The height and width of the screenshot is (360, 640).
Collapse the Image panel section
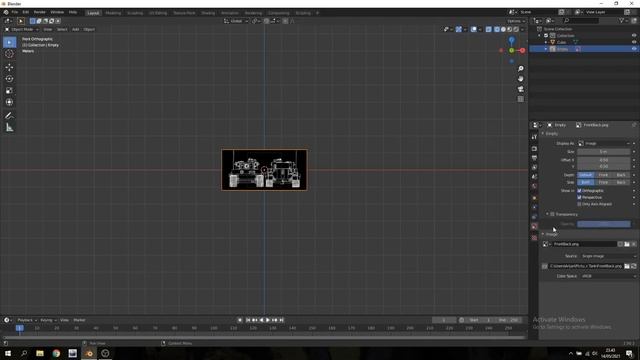click(543, 234)
